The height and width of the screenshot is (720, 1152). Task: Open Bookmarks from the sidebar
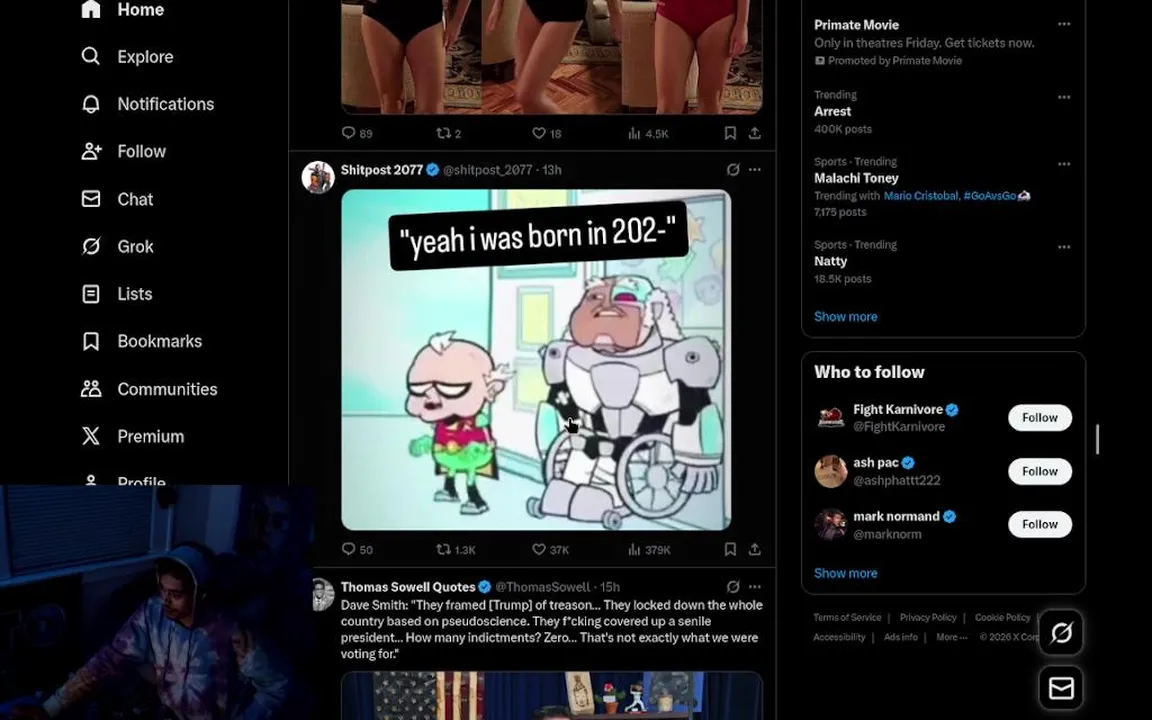pyautogui.click(x=142, y=341)
